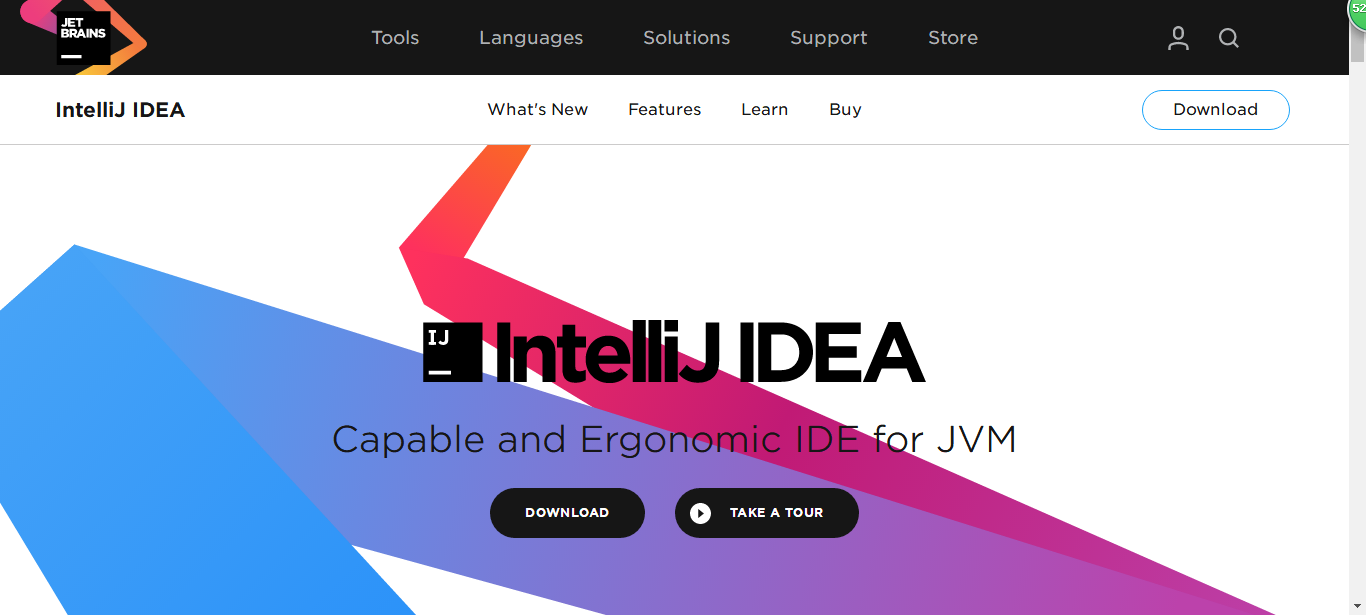Click the IntelliJ IDEA product title link
1366x615 pixels.
click(120, 110)
